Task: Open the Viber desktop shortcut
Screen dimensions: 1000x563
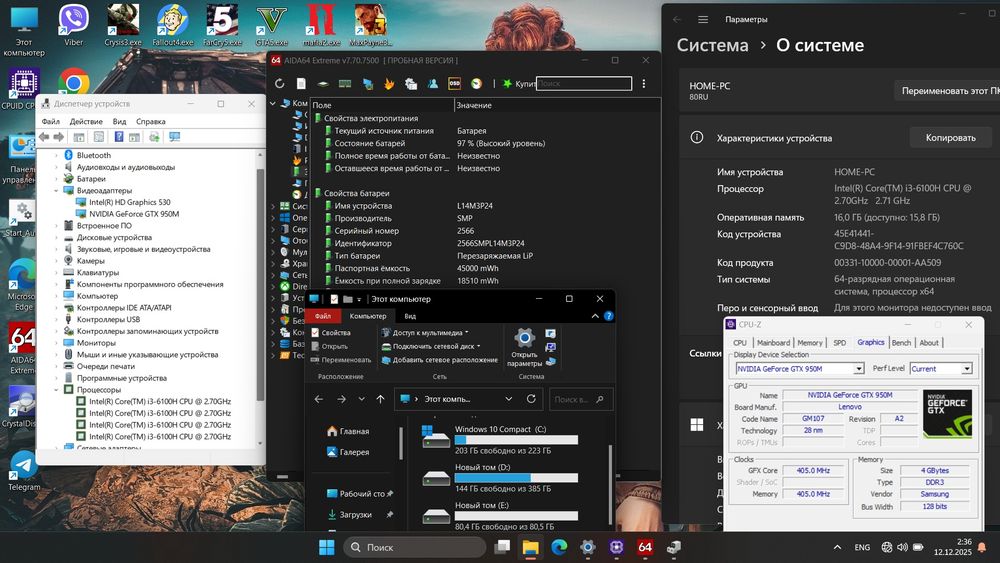Action: 73,26
